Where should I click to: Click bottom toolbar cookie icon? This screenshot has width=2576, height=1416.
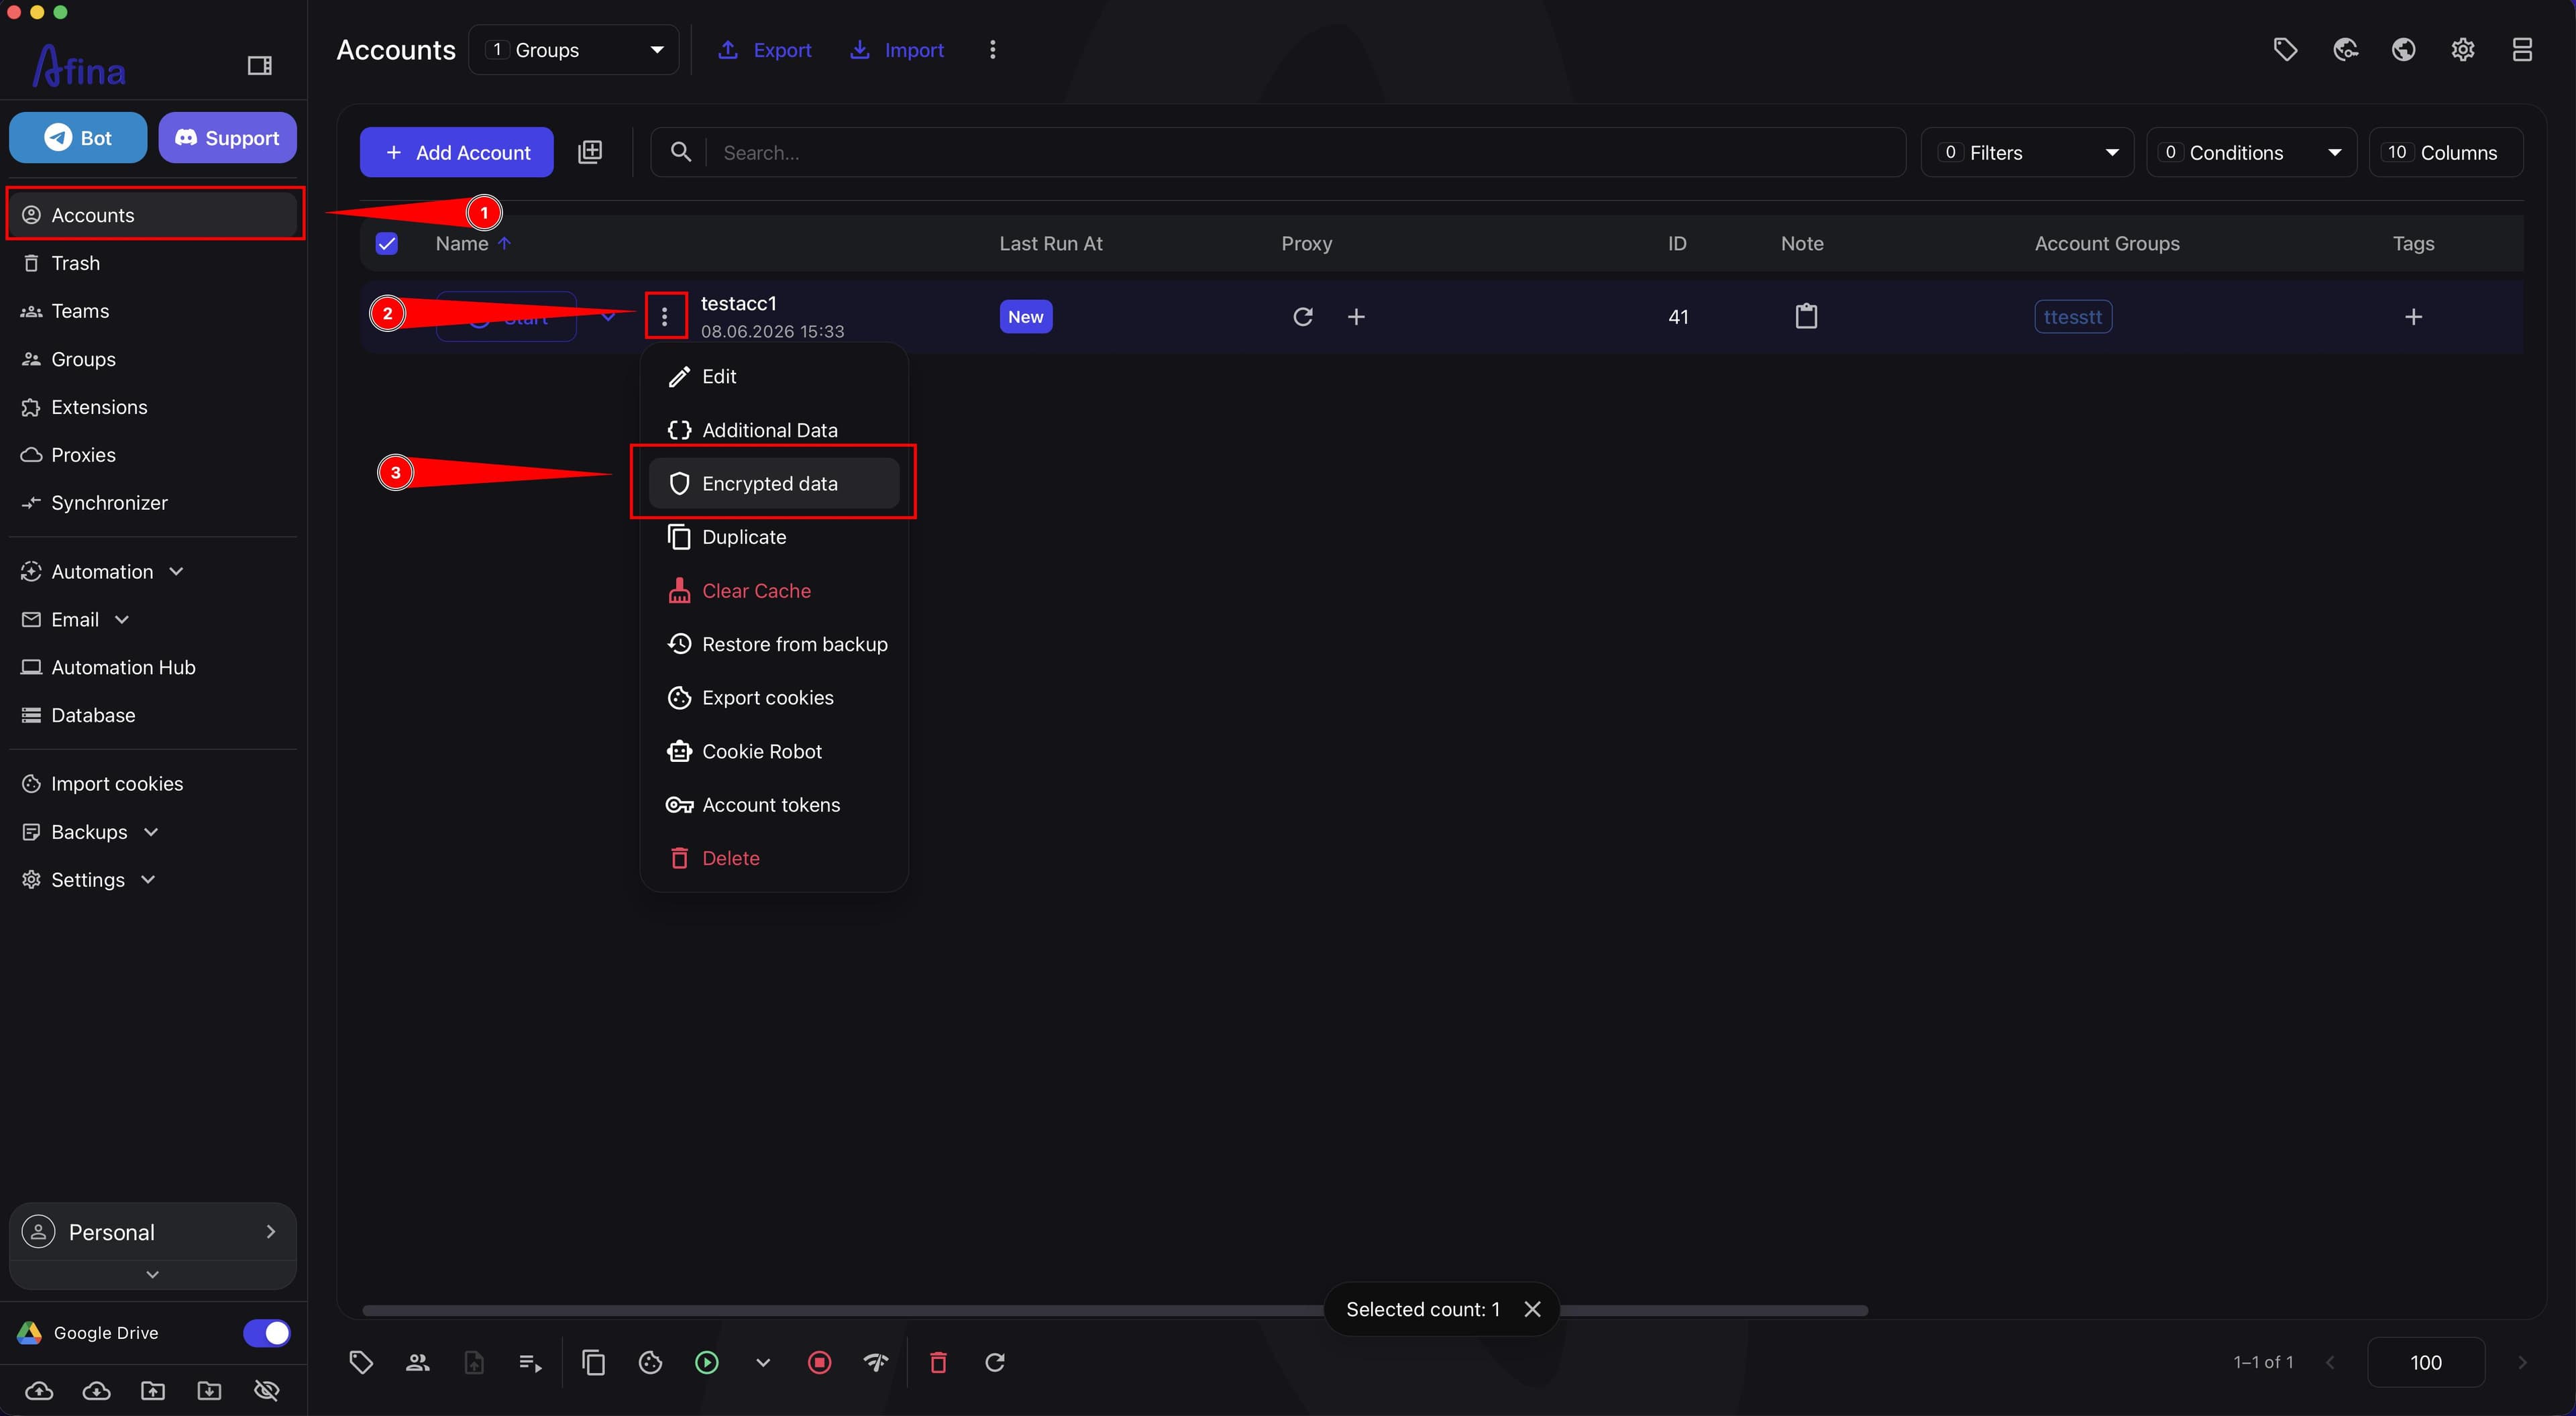point(650,1363)
